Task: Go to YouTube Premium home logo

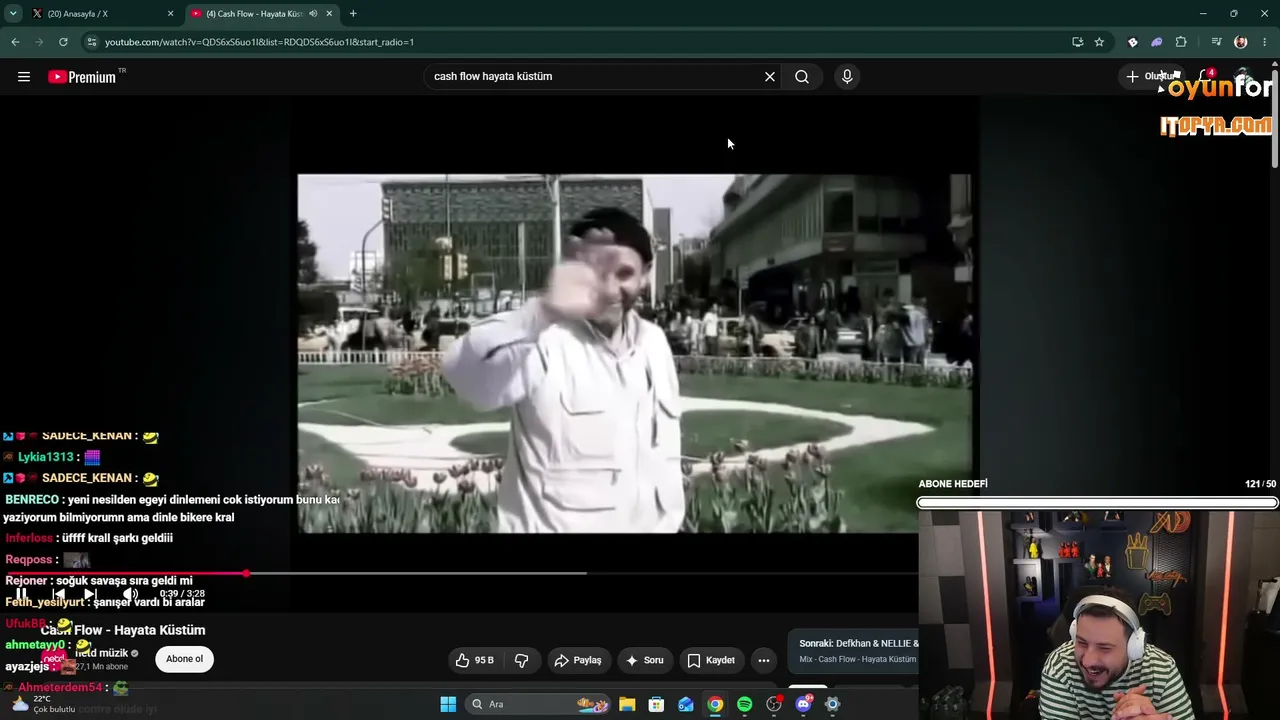Action: 82,77
